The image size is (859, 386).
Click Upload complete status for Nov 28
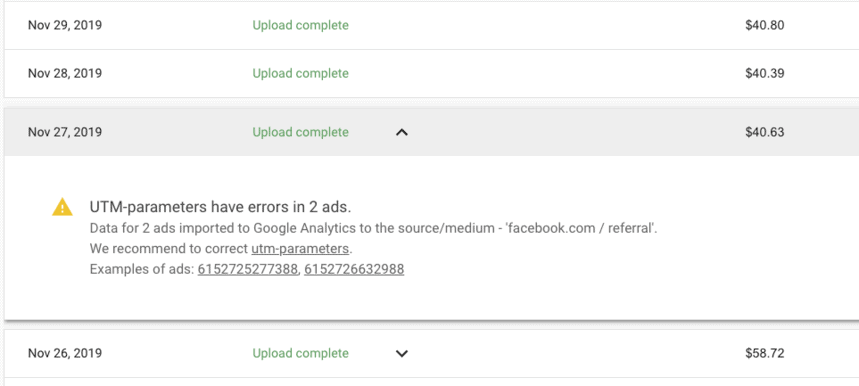[x=300, y=73]
